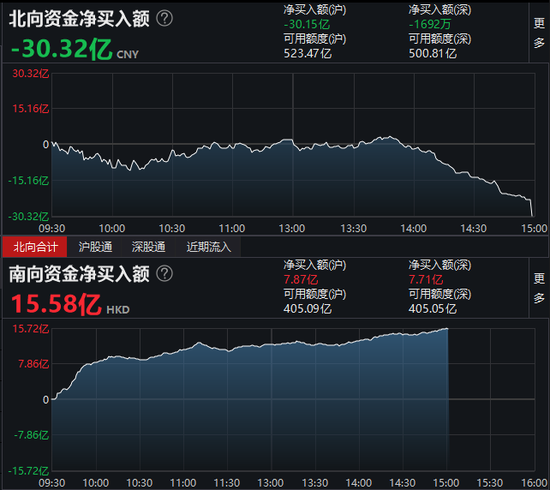Screen dimensions: 550x490
Task: Click the 15.58亿 HKD net buy value
Action: click(x=70, y=304)
